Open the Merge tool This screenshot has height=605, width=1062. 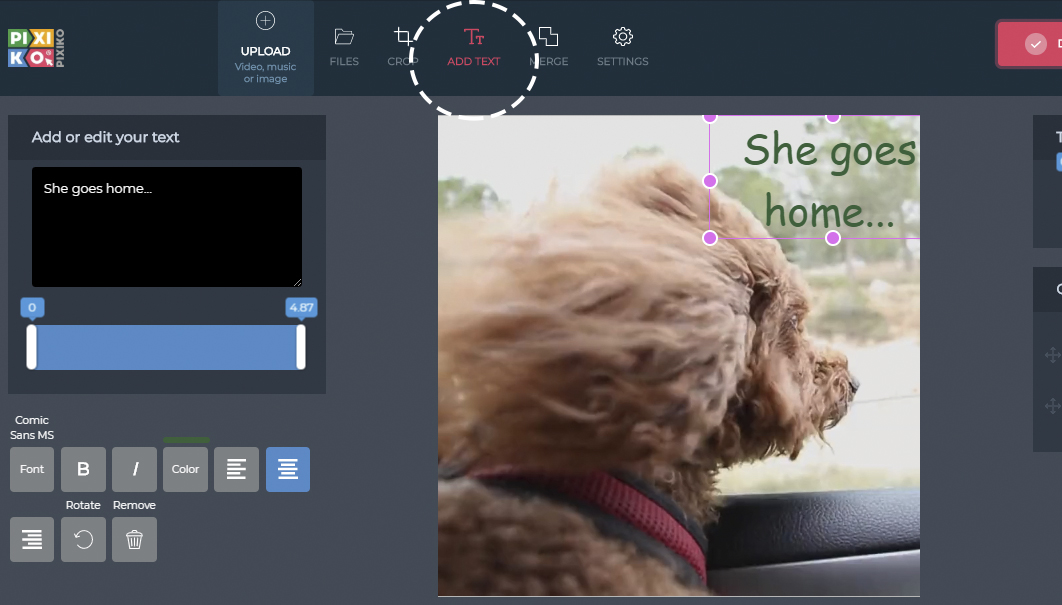[549, 47]
